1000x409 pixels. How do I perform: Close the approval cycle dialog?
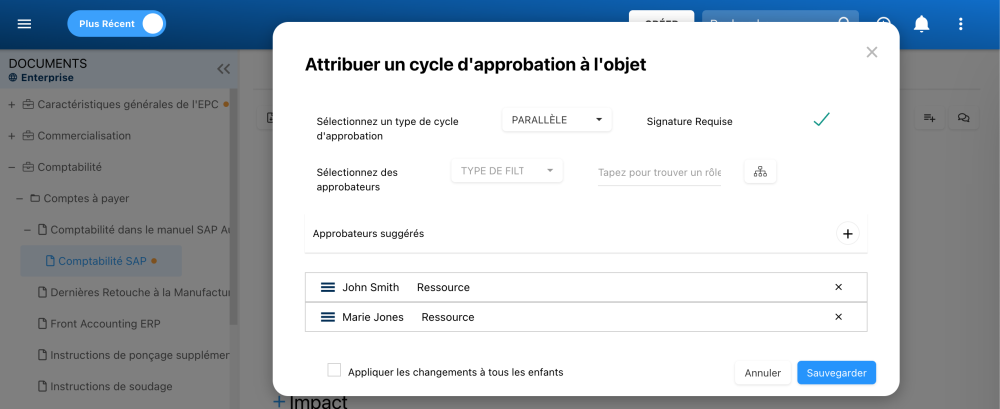(x=872, y=52)
